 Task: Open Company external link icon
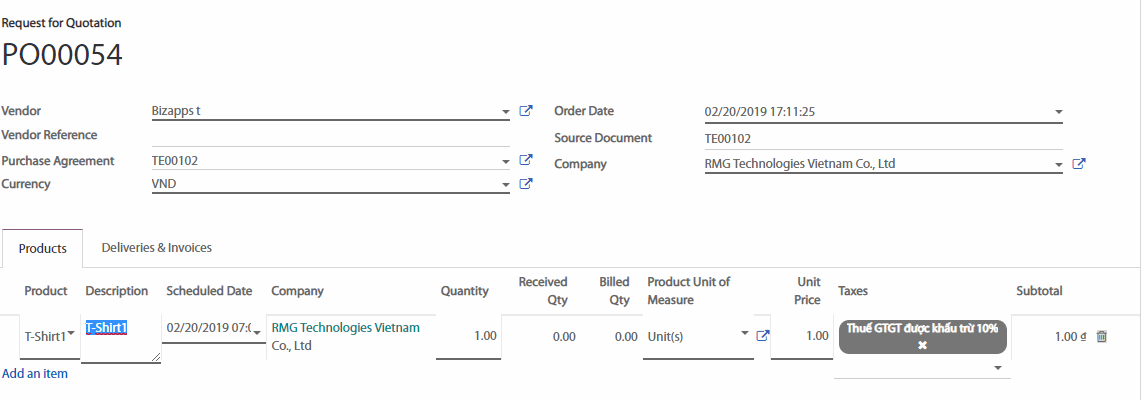(1079, 164)
